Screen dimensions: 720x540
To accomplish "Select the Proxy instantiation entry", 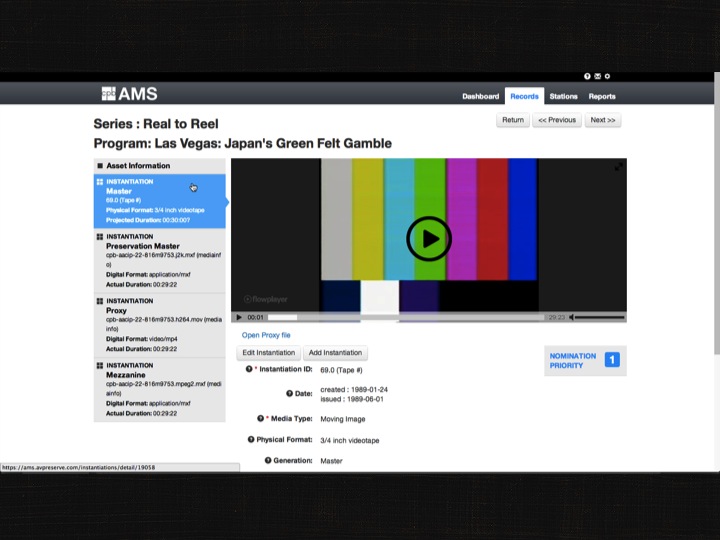I will coord(159,319).
